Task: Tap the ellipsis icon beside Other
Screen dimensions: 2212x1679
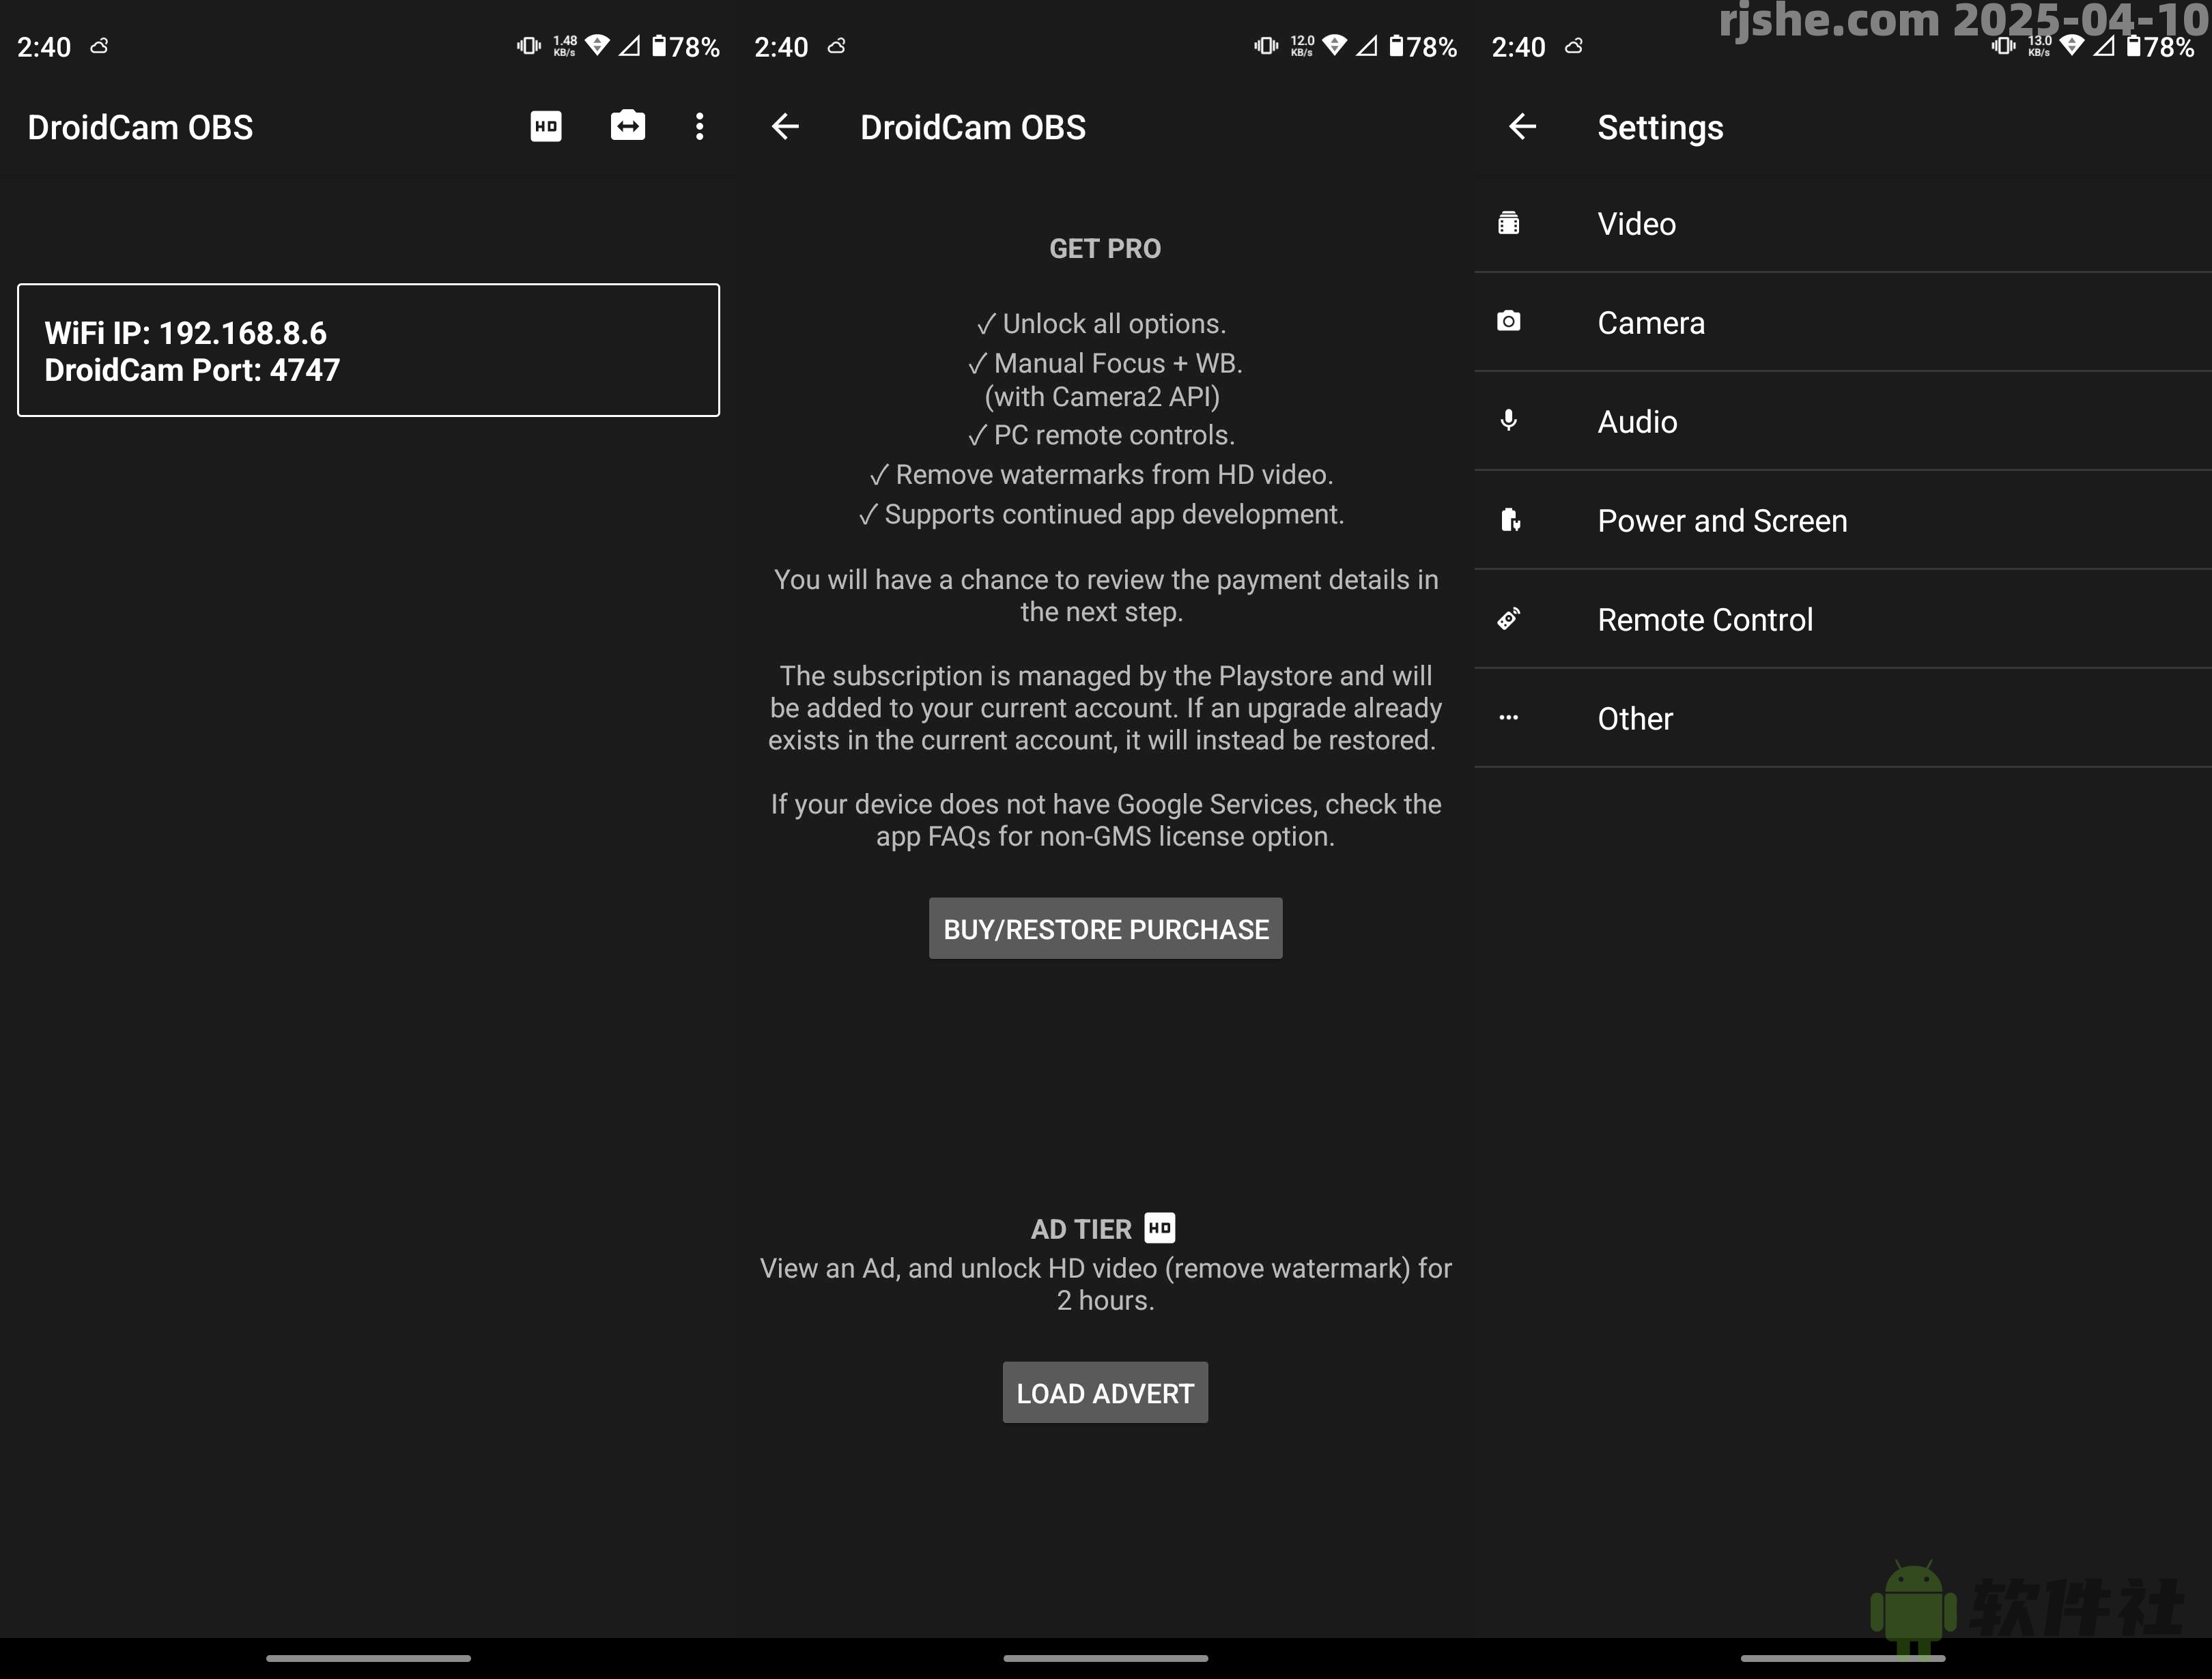Action: (x=1508, y=717)
